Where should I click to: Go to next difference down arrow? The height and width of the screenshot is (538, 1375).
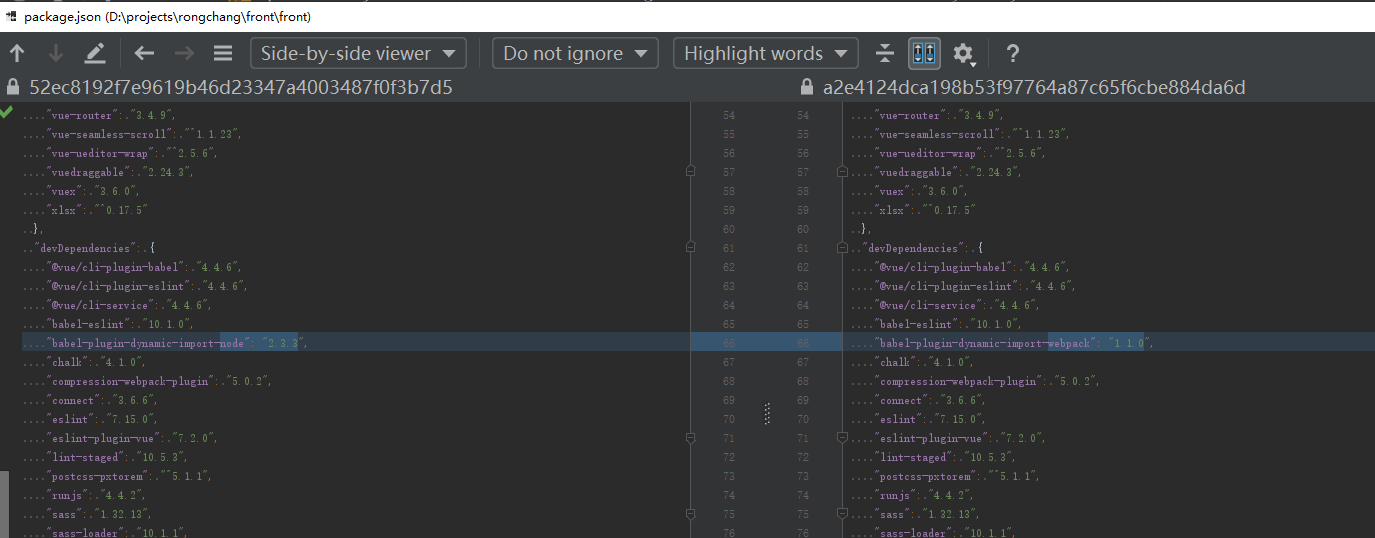(56, 54)
